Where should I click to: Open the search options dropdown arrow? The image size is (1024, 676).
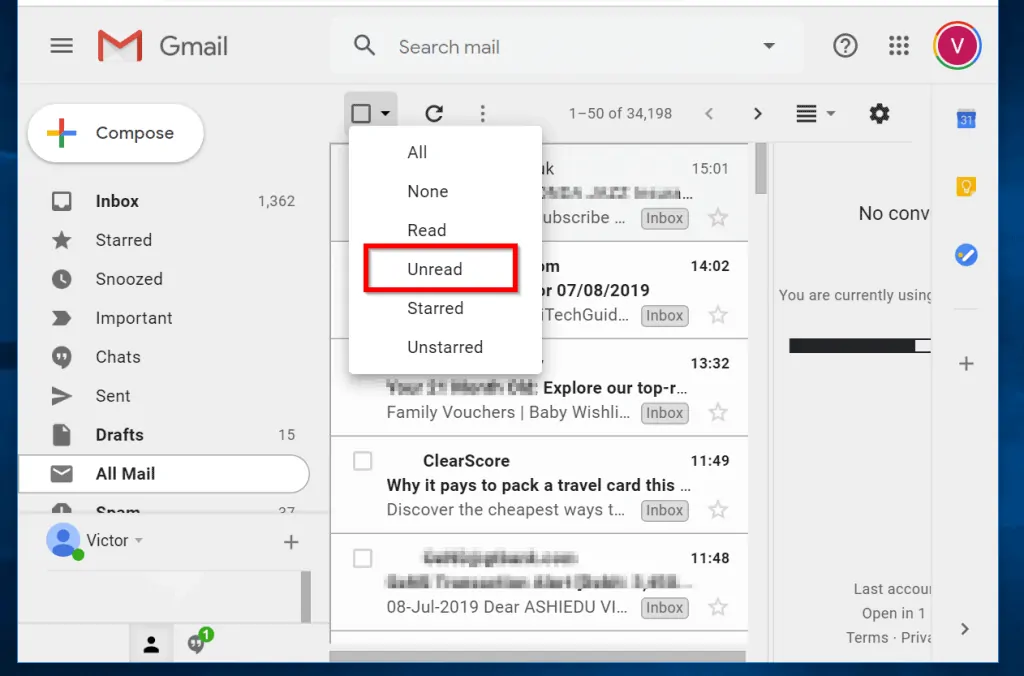pyautogui.click(x=768, y=45)
